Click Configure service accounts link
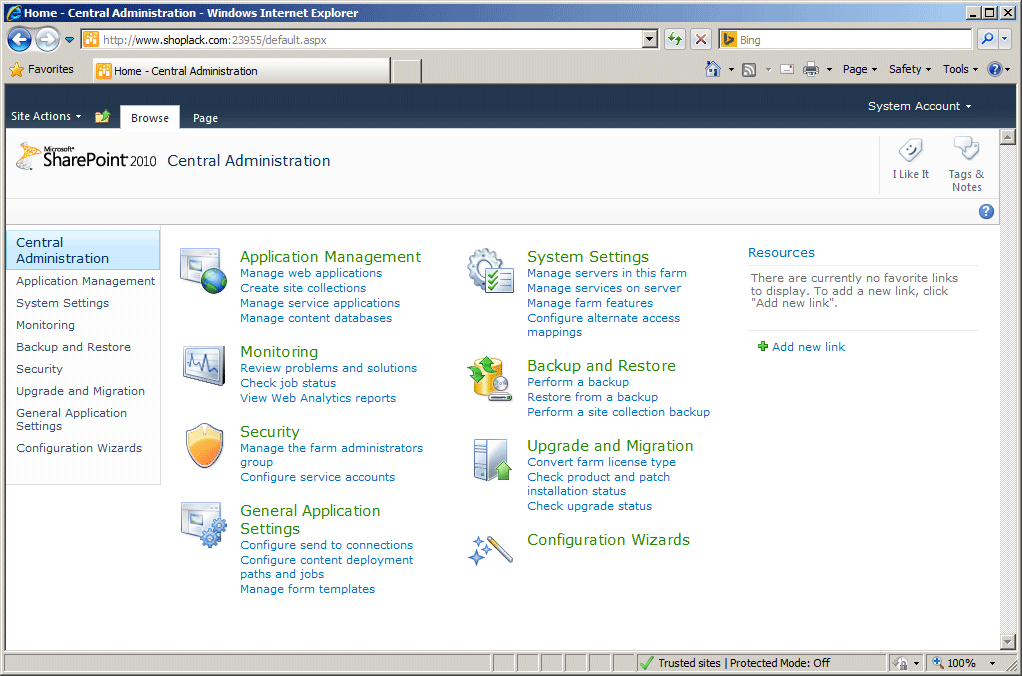This screenshot has width=1022, height=676. click(317, 477)
